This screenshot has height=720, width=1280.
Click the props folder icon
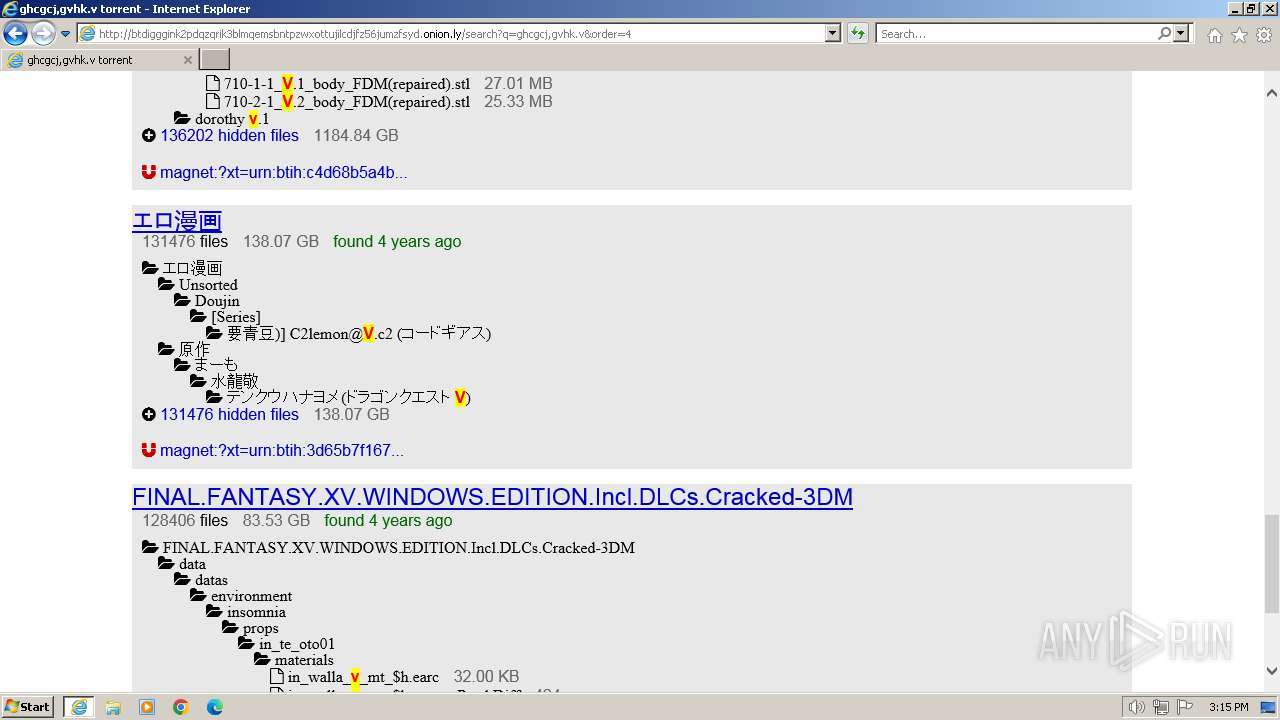[x=230, y=627]
